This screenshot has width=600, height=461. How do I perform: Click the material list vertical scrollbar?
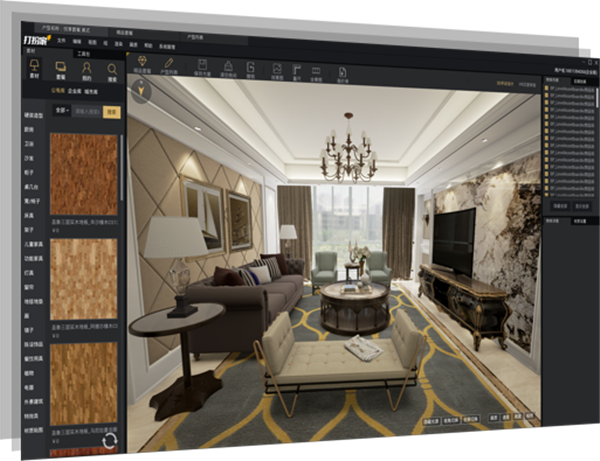[122, 170]
